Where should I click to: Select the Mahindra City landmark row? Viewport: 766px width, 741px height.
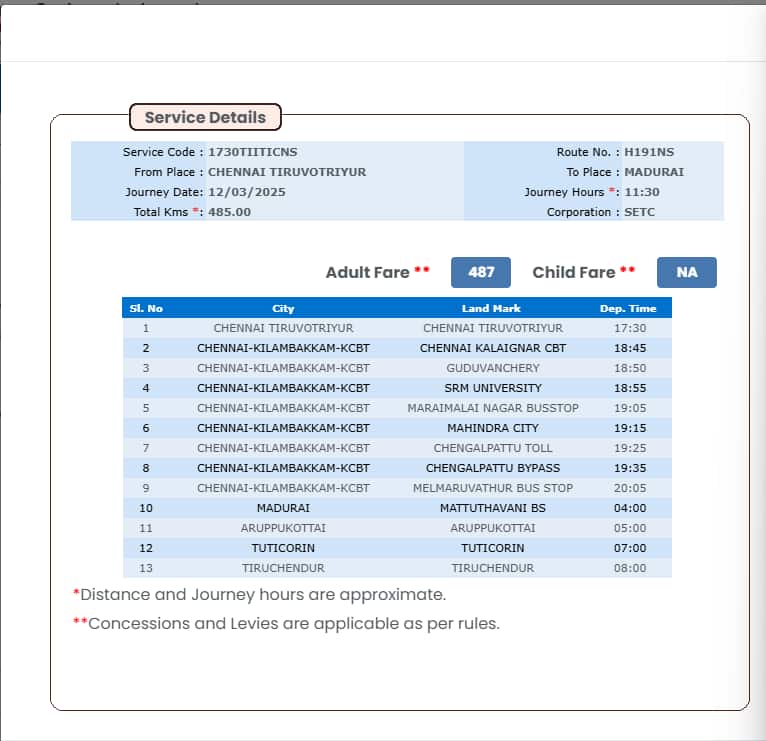(492, 428)
